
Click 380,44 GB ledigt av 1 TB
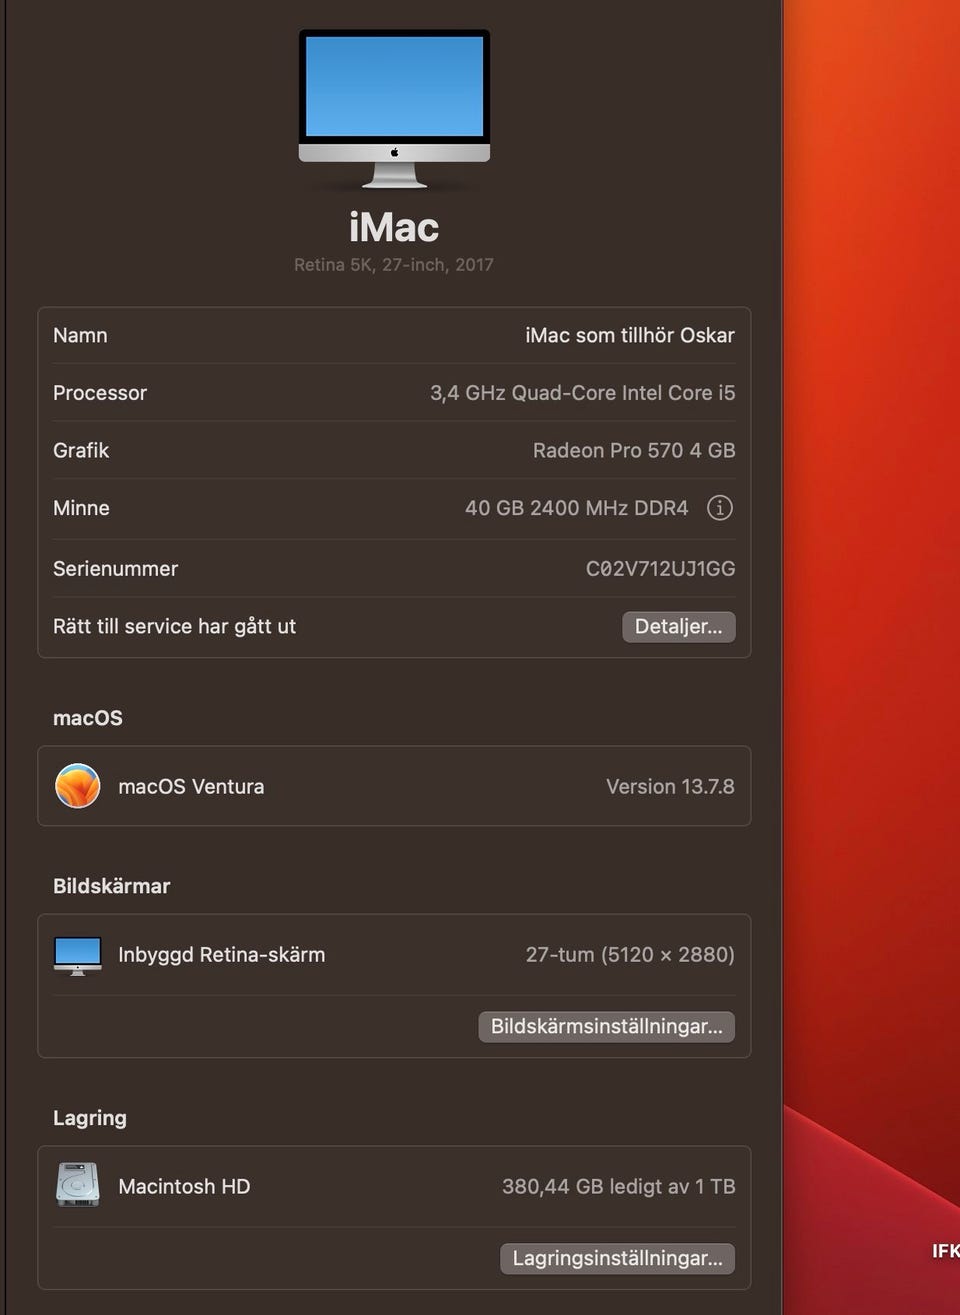pyautogui.click(x=619, y=1187)
